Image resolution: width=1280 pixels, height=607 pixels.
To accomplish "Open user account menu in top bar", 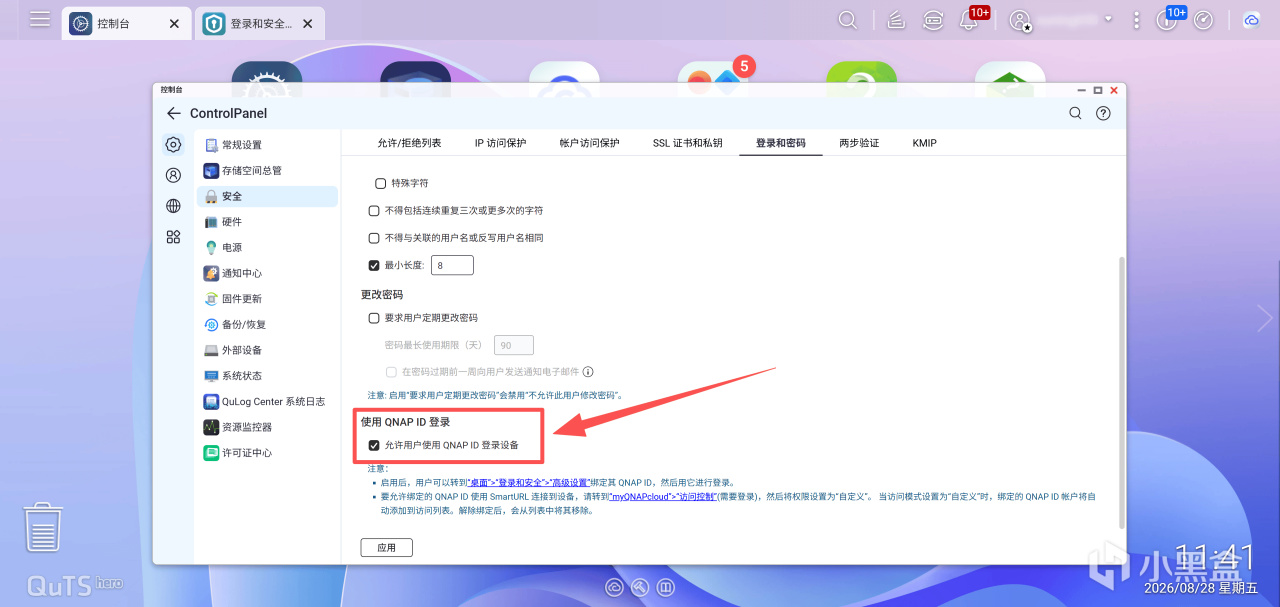I will (1020, 20).
